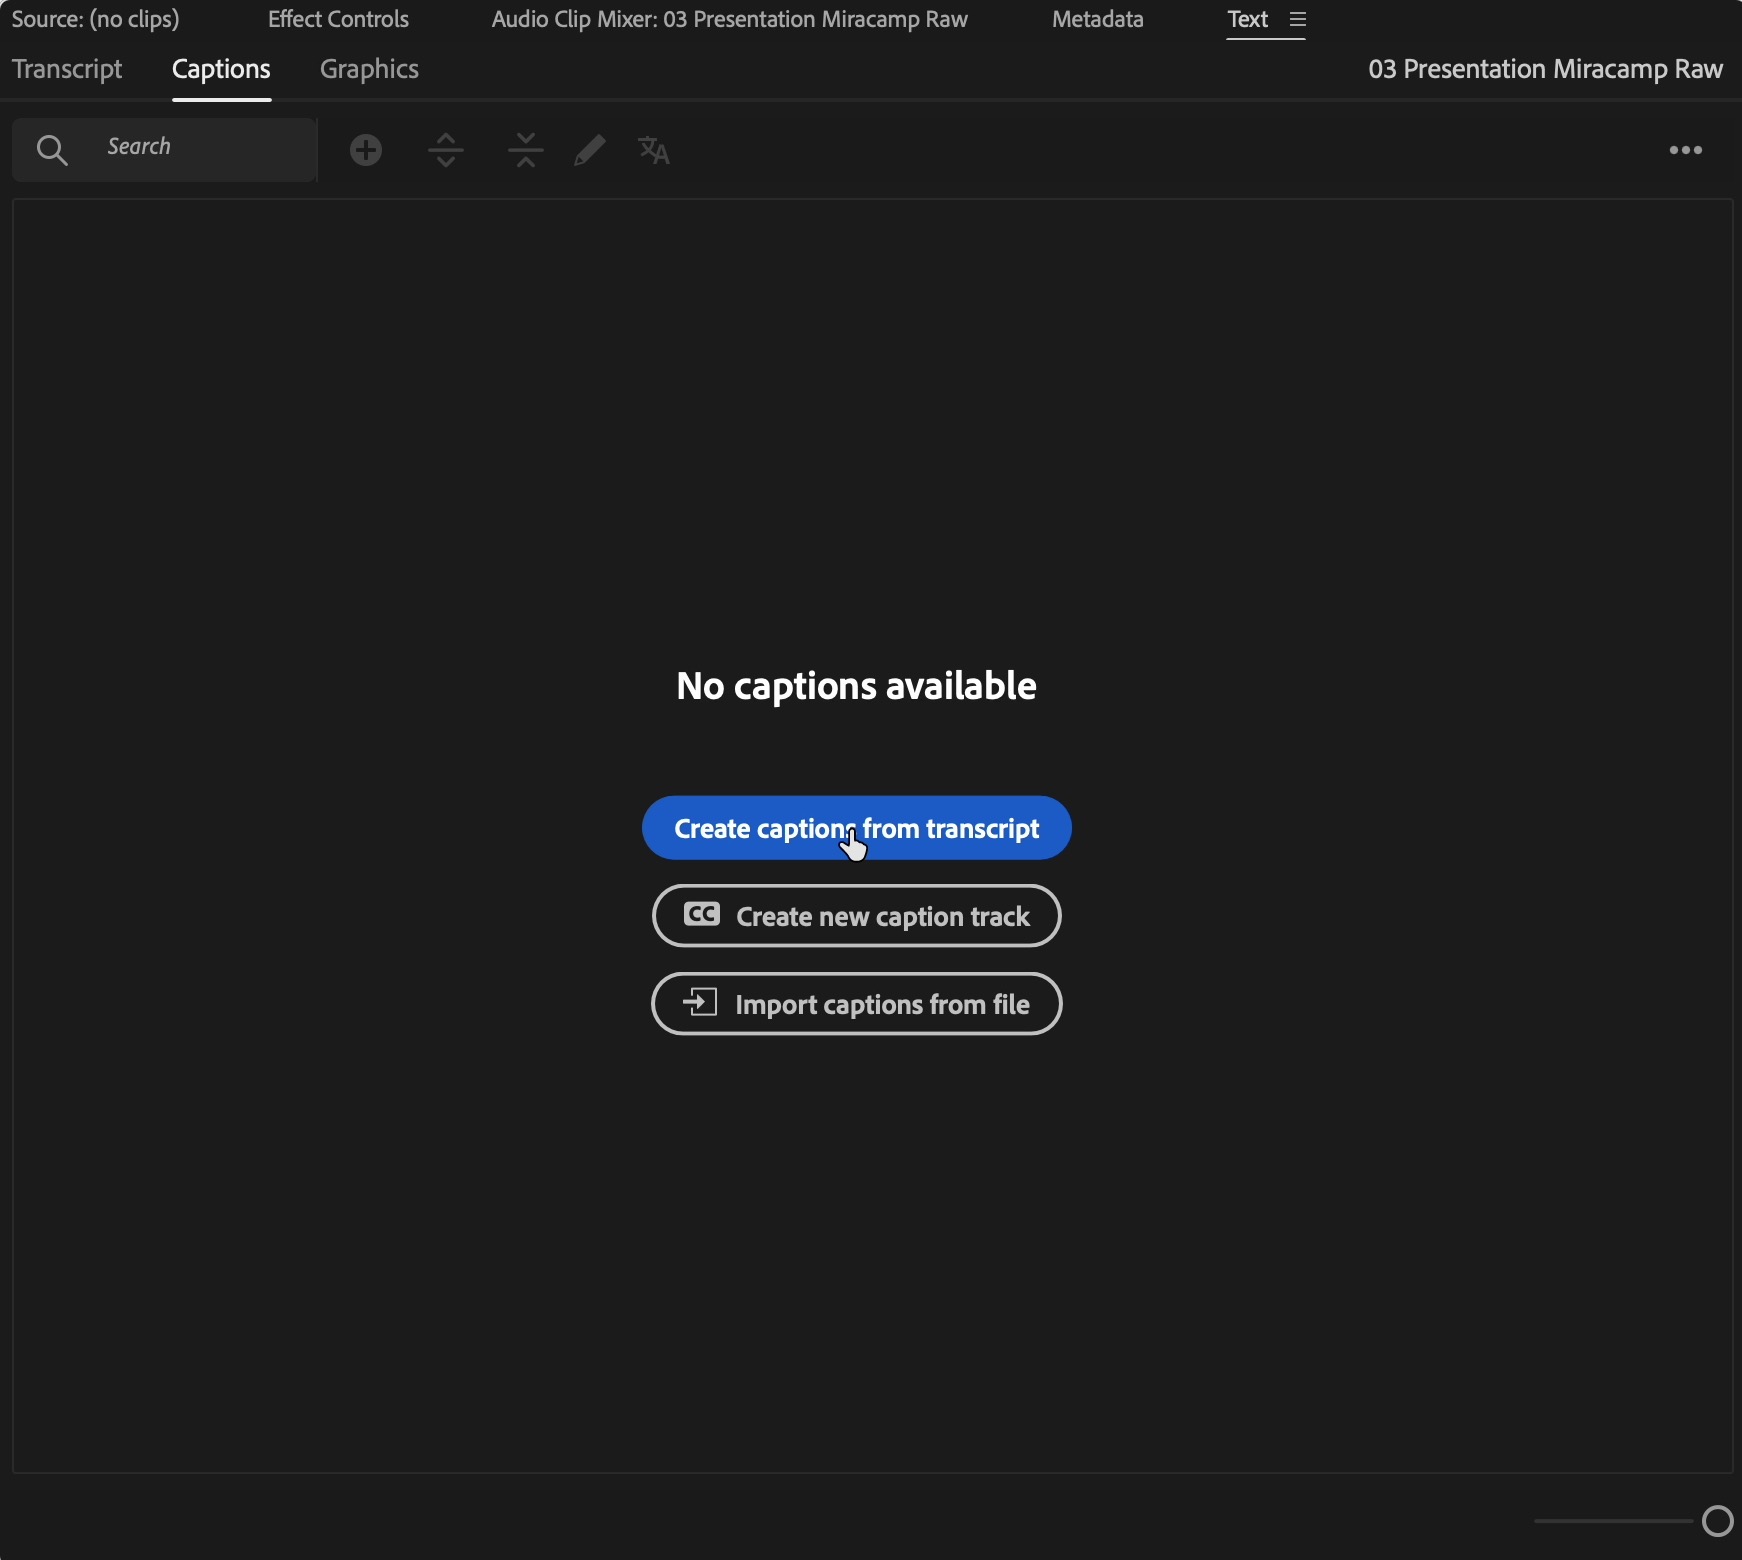Click the No captions available message
This screenshot has width=1742, height=1560.
856,686
